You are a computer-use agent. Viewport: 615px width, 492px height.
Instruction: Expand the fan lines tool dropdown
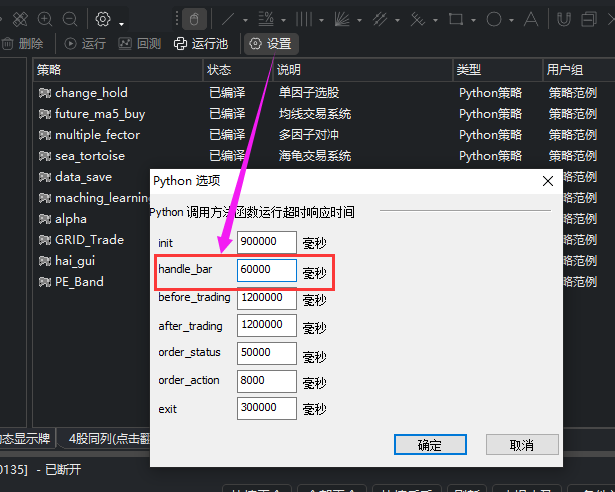point(359,20)
